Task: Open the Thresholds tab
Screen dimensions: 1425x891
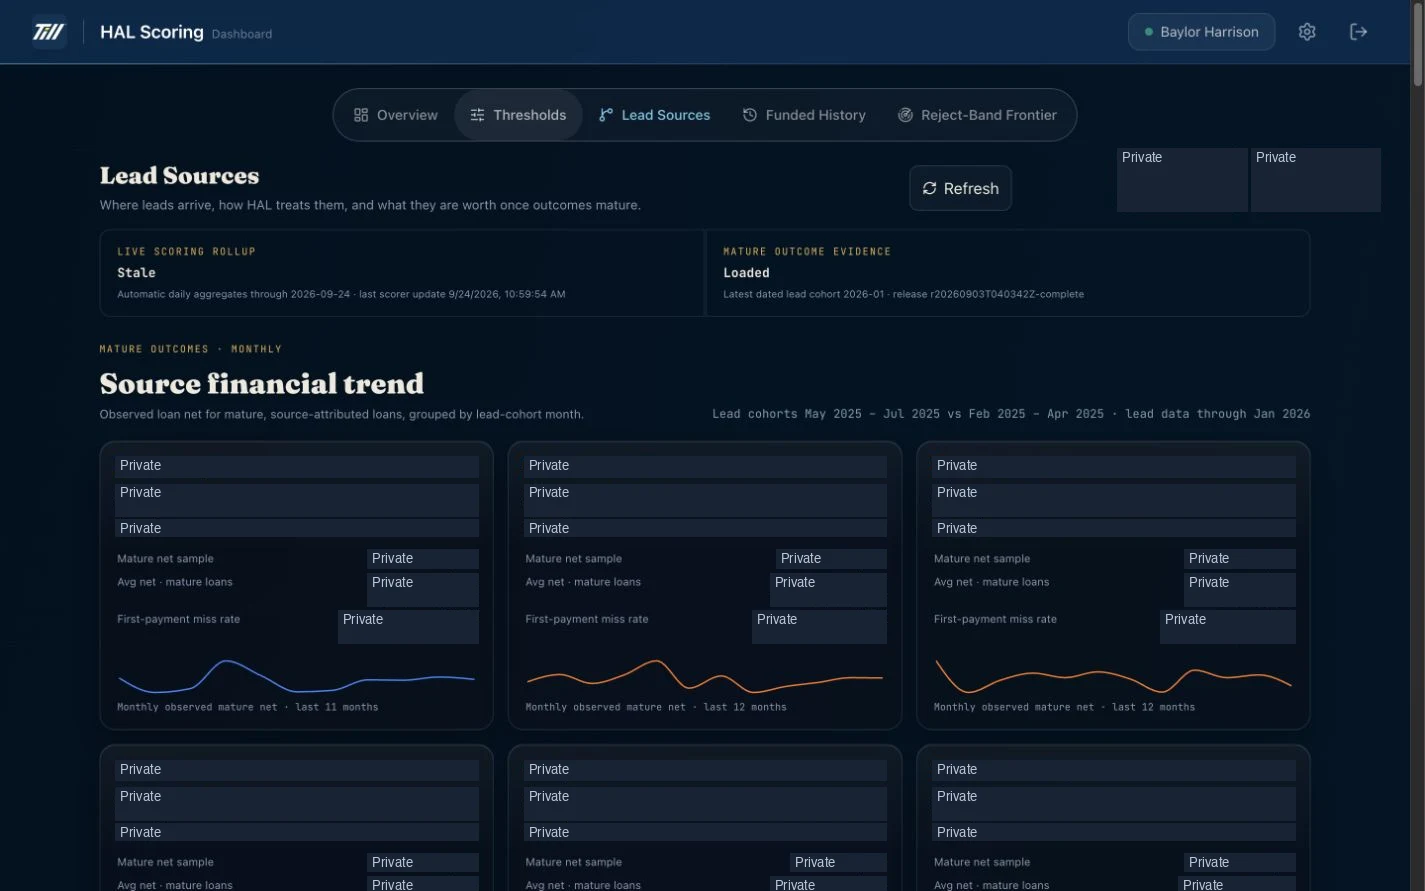Action: coord(518,115)
